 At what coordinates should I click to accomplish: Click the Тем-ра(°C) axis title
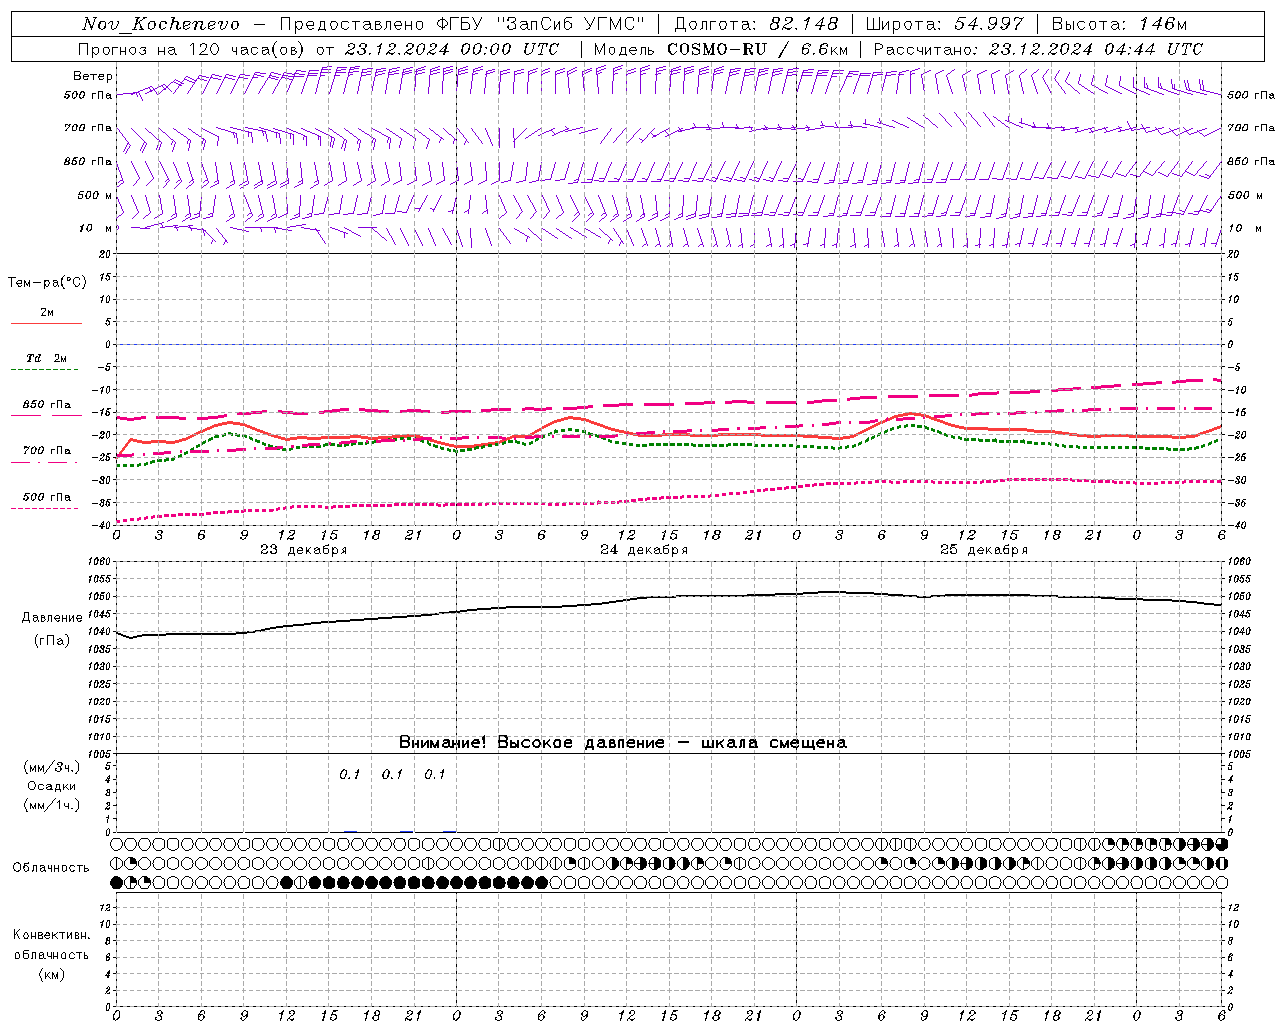click(x=47, y=283)
